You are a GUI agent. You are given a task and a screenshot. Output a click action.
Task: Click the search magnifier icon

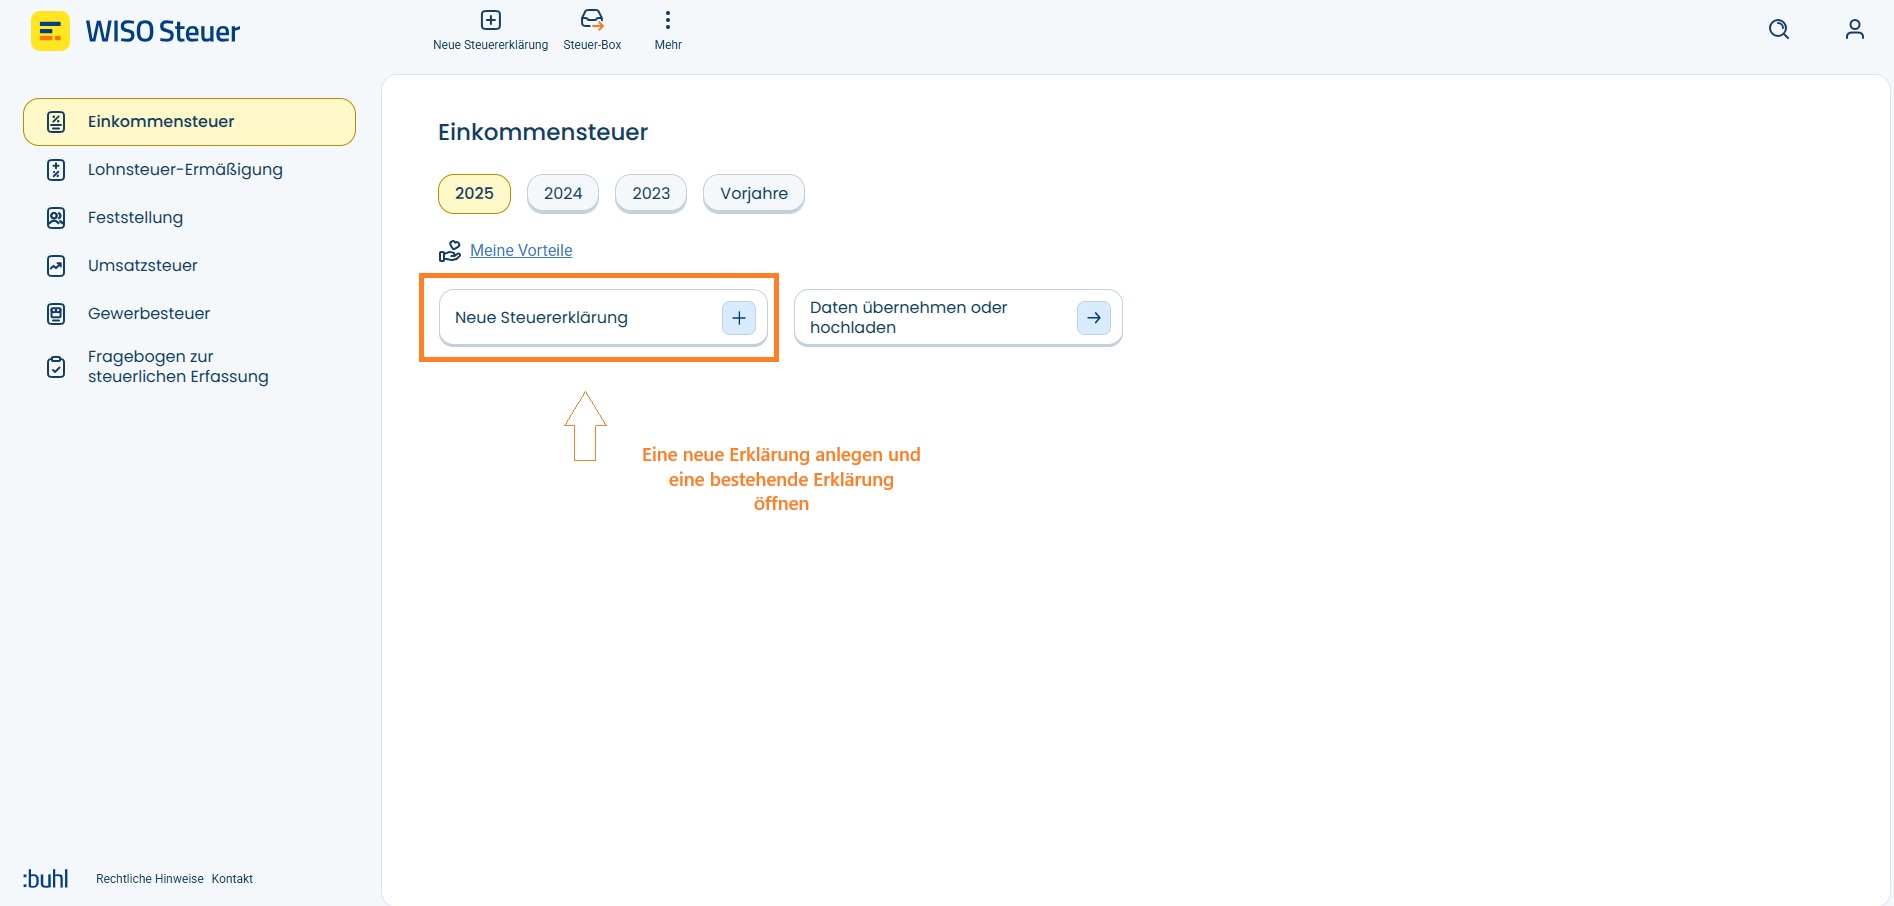1779,29
